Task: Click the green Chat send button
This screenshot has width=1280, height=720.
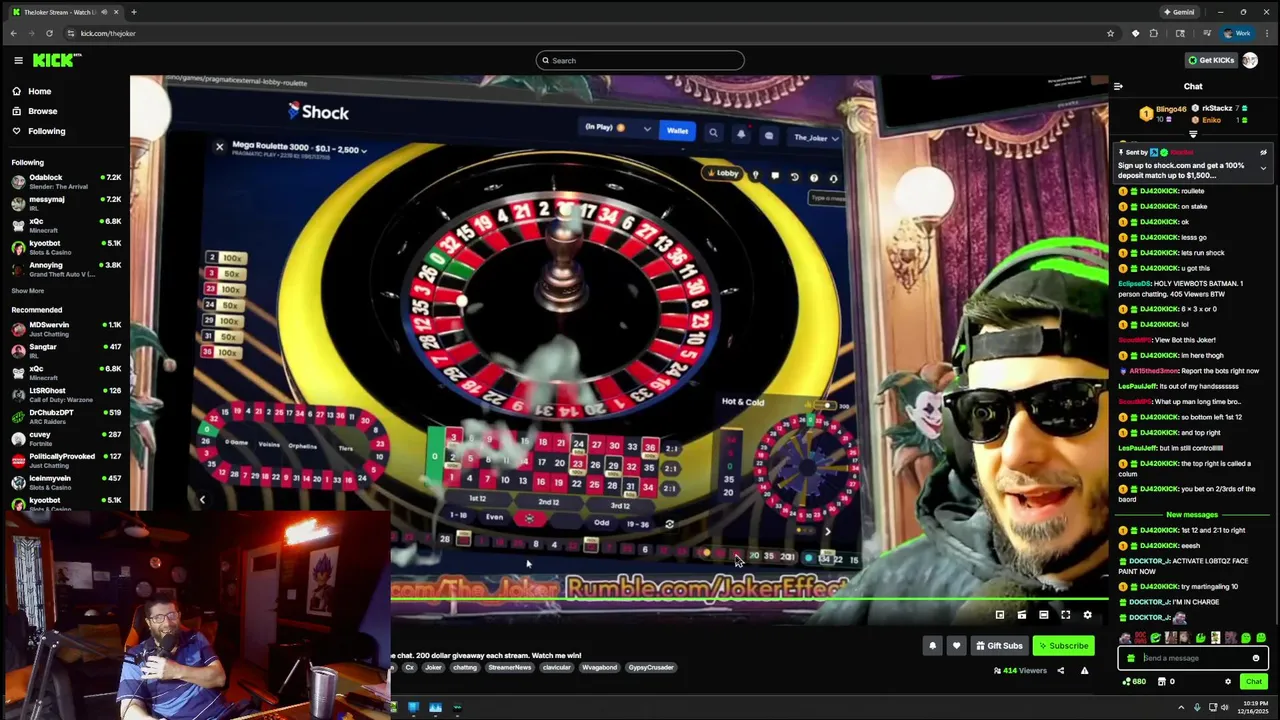Action: coord(1254,682)
